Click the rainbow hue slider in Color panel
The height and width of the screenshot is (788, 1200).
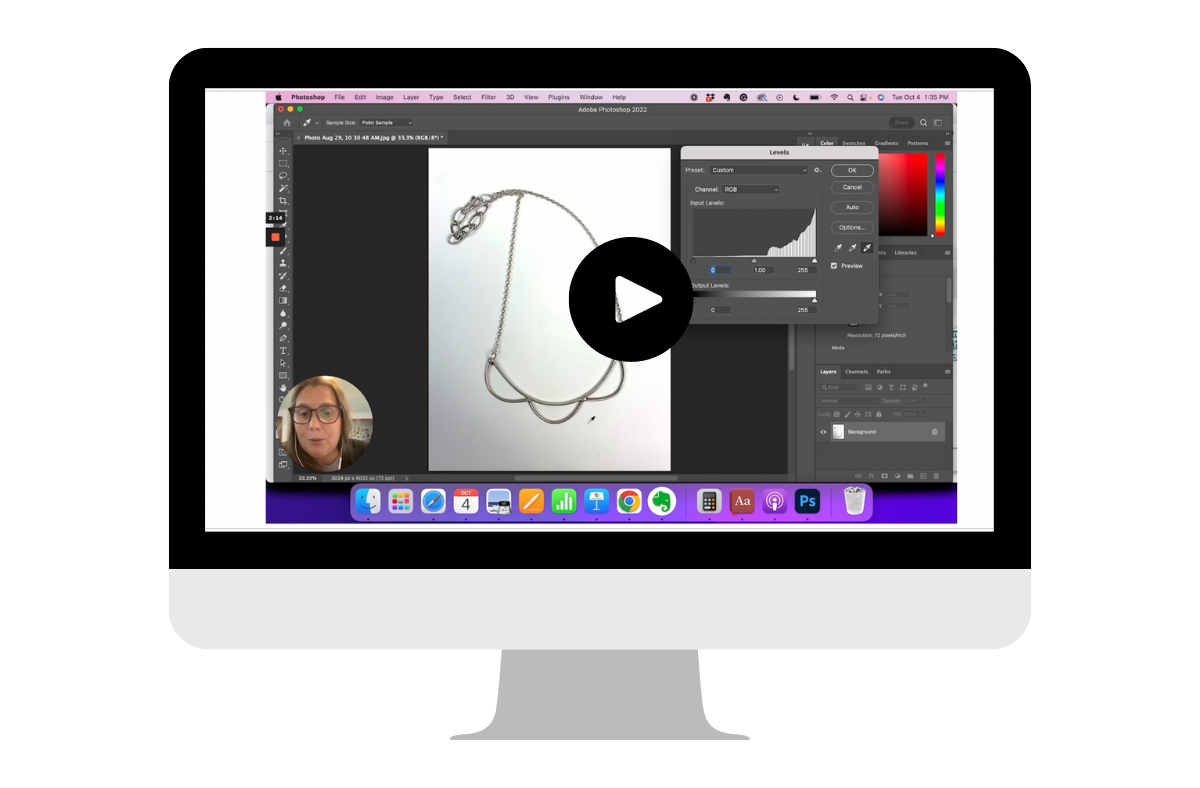pyautogui.click(x=939, y=195)
